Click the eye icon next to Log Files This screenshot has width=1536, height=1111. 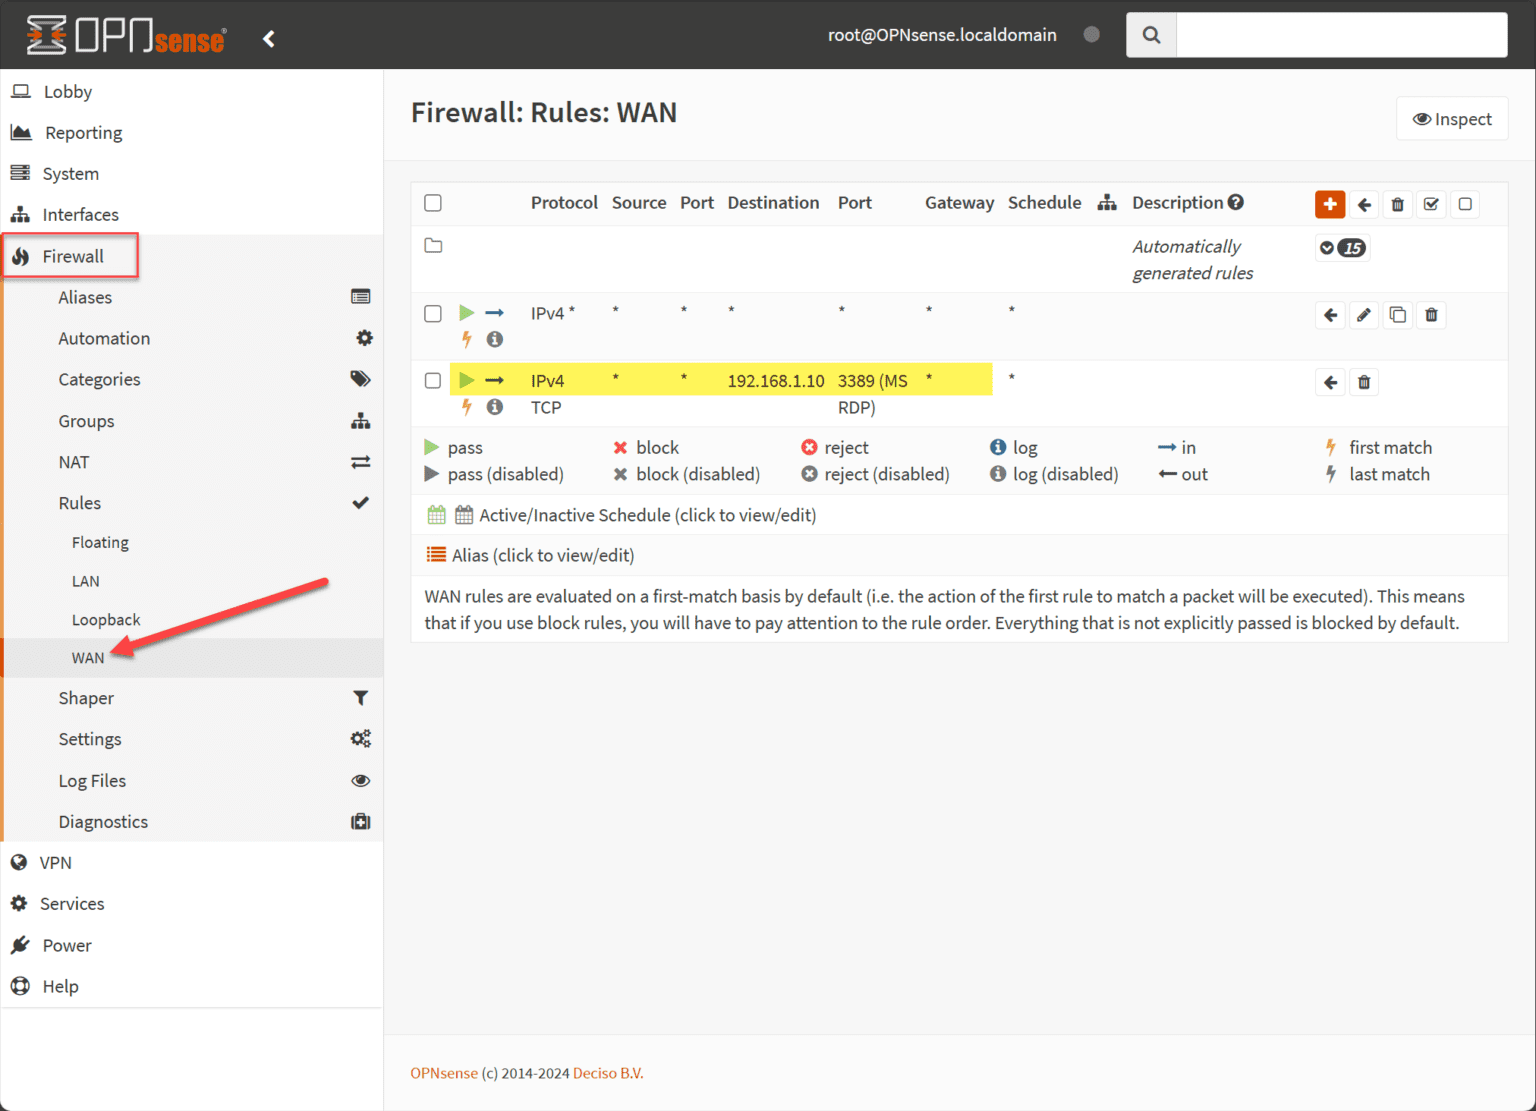(x=360, y=780)
